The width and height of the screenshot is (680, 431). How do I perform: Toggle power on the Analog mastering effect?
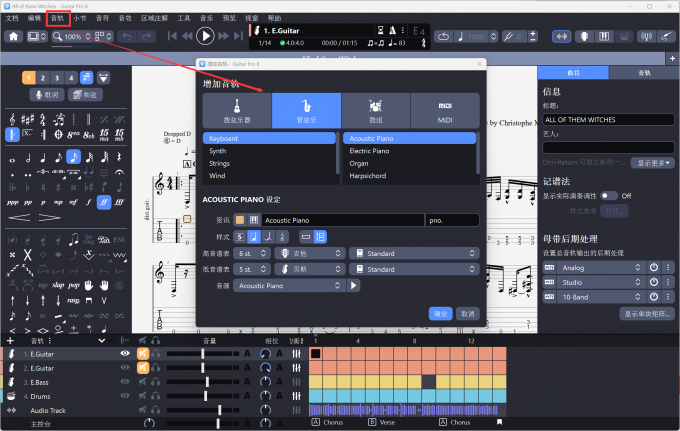click(x=654, y=268)
